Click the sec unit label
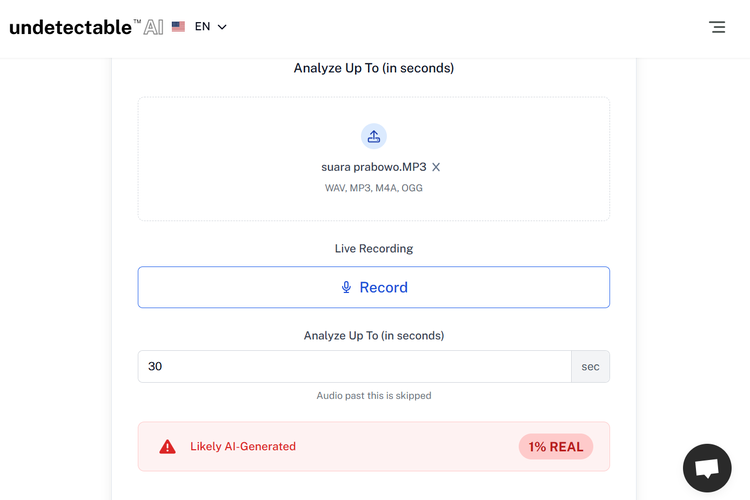Image resolution: width=750 pixels, height=500 pixels. [x=590, y=366]
